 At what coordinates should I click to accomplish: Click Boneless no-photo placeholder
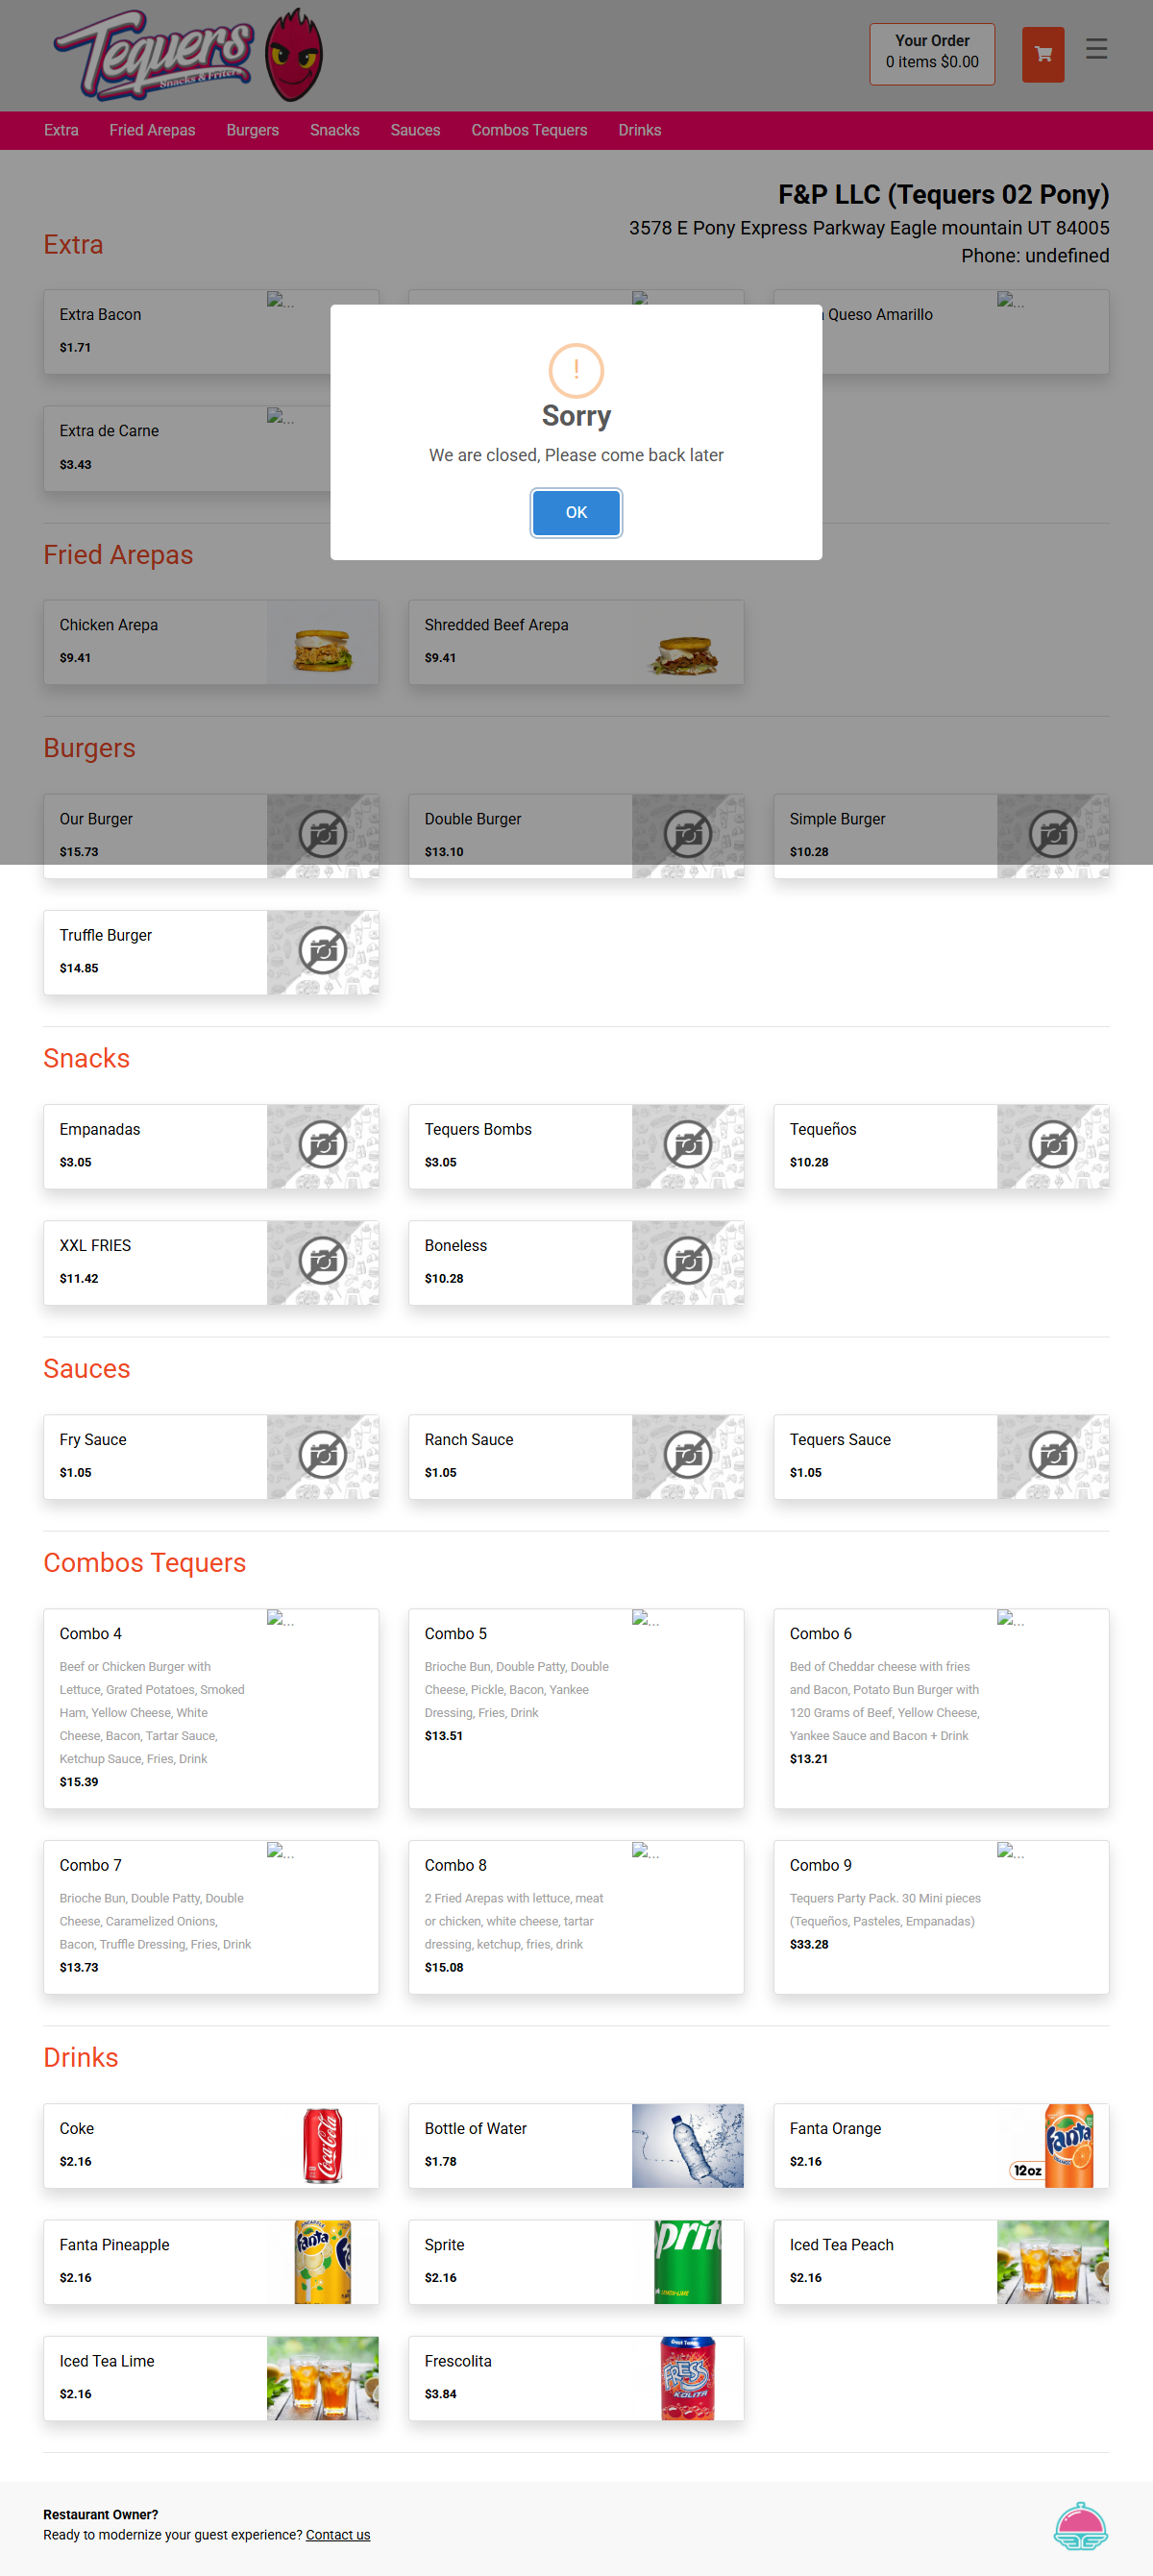[x=687, y=1262]
